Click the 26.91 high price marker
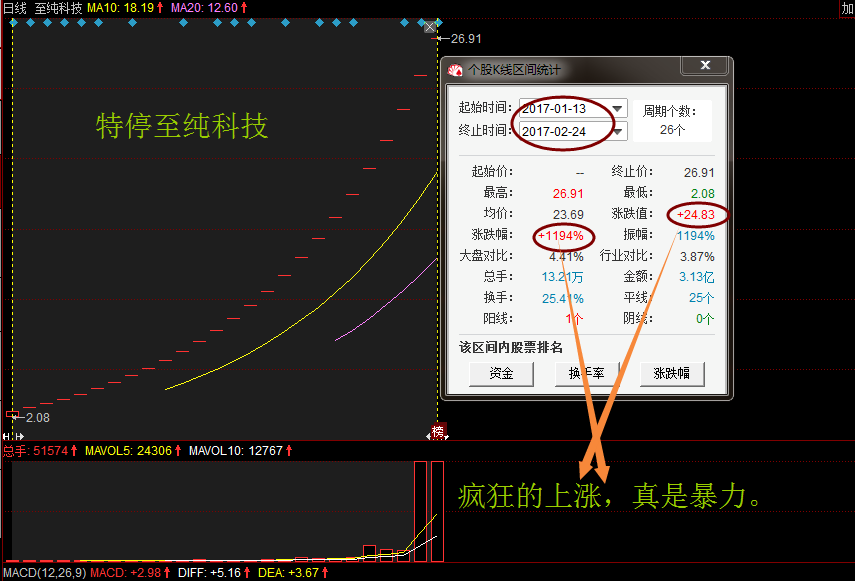The height and width of the screenshot is (581, 855). point(466,39)
